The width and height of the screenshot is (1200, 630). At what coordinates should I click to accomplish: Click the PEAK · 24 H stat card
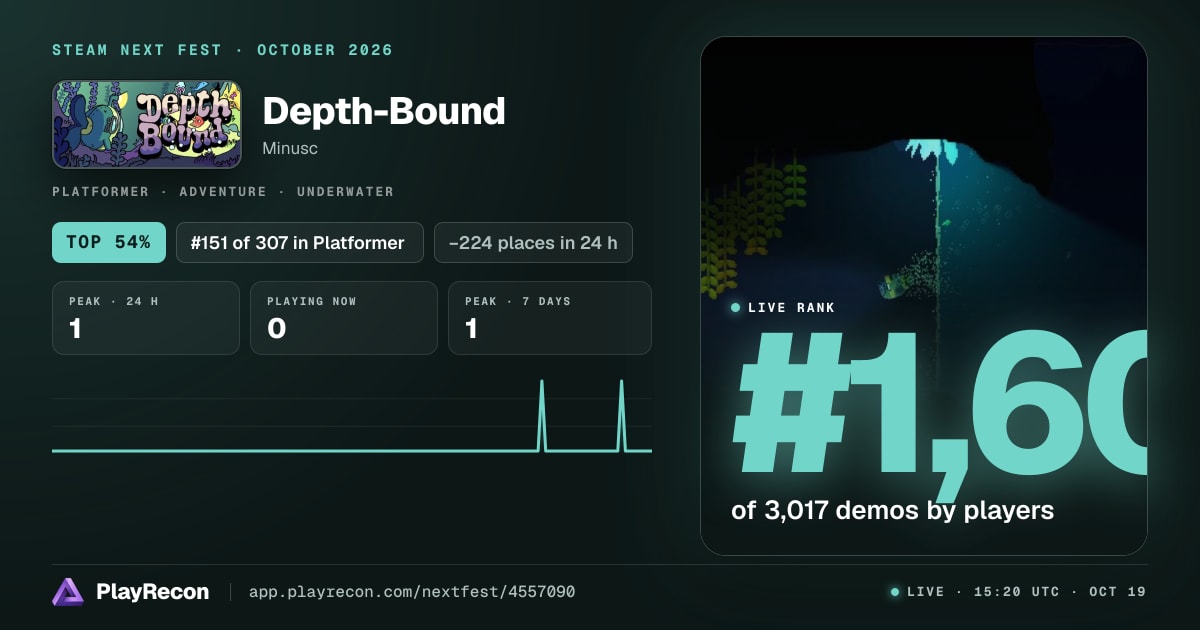pos(146,318)
